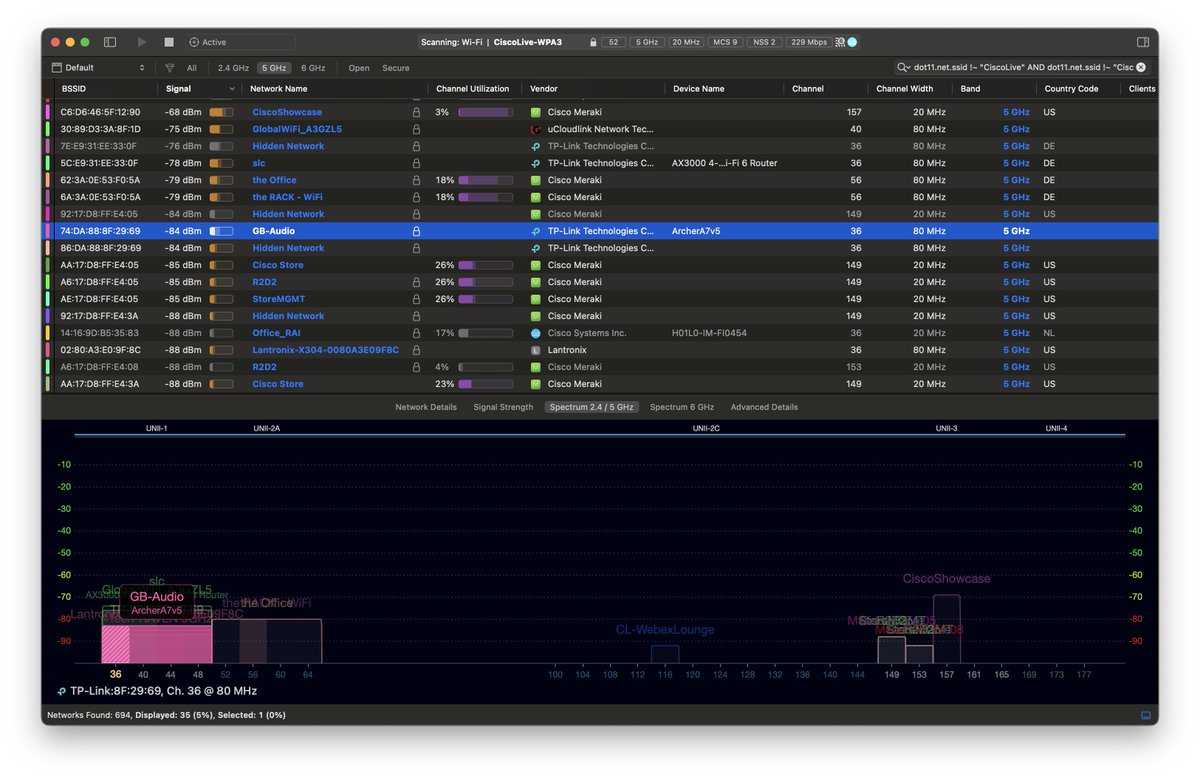Click the Cisco Systems Inc. vendor icon
This screenshot has height=780, width=1200.
(x=536, y=333)
